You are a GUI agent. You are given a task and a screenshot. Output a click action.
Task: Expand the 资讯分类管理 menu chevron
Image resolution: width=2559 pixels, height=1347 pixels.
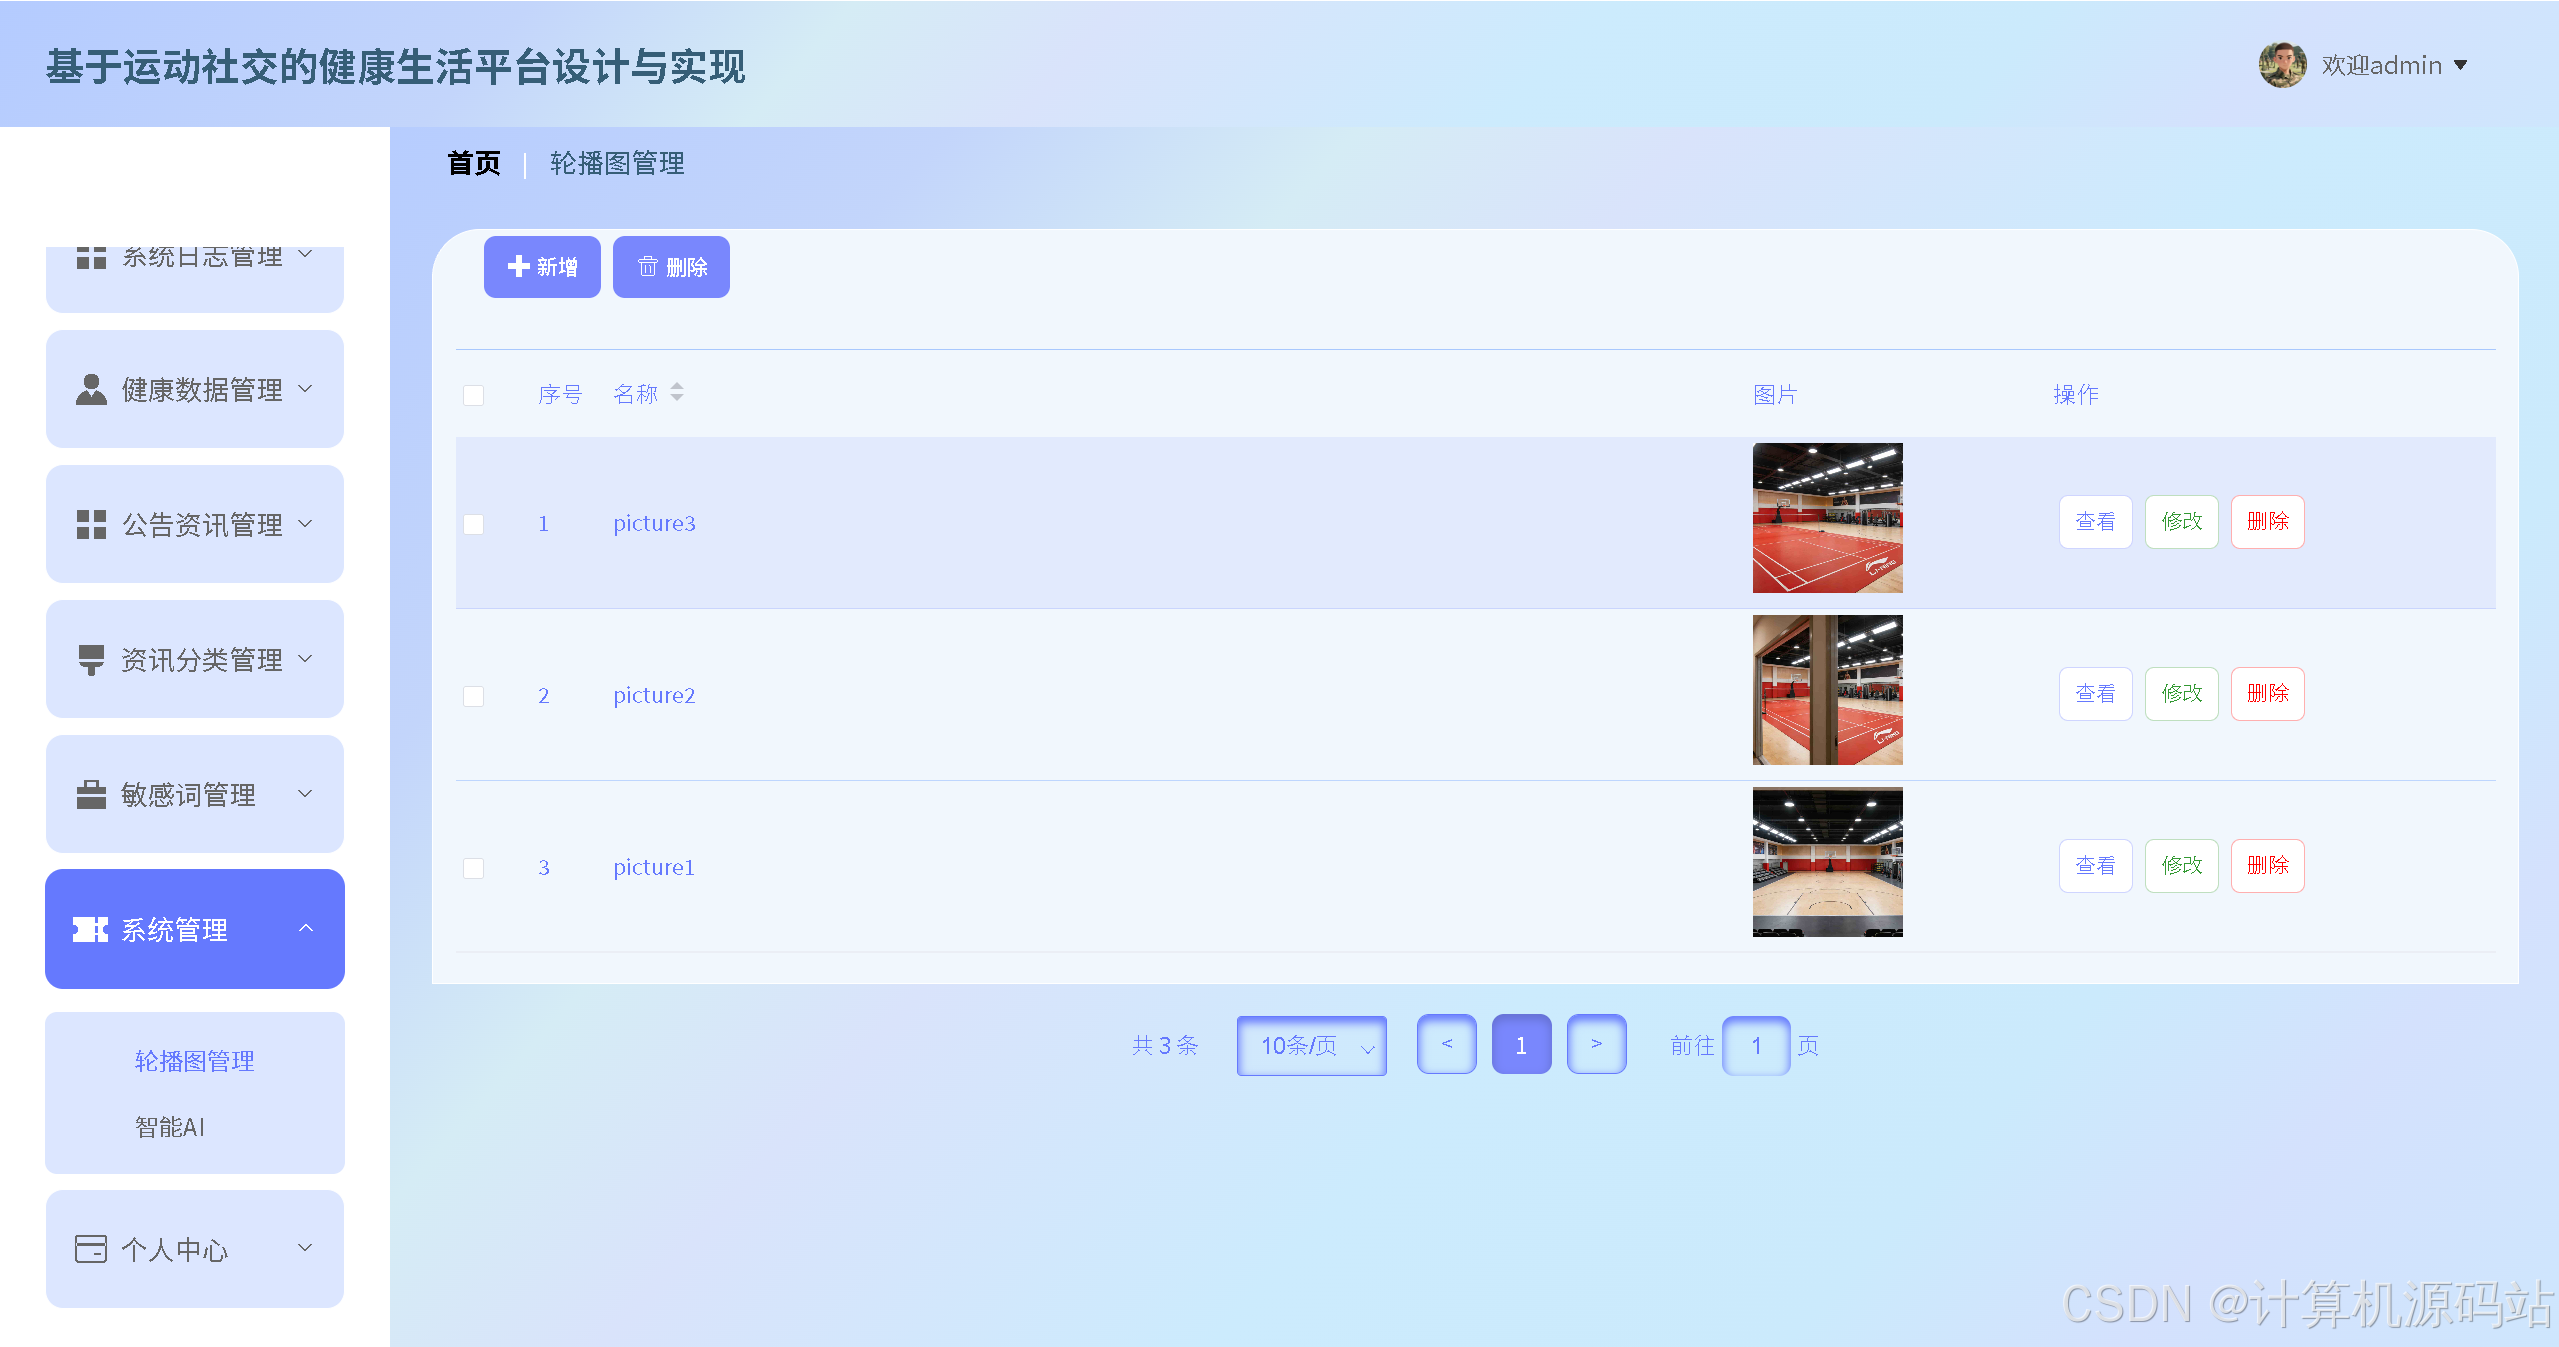coord(306,659)
